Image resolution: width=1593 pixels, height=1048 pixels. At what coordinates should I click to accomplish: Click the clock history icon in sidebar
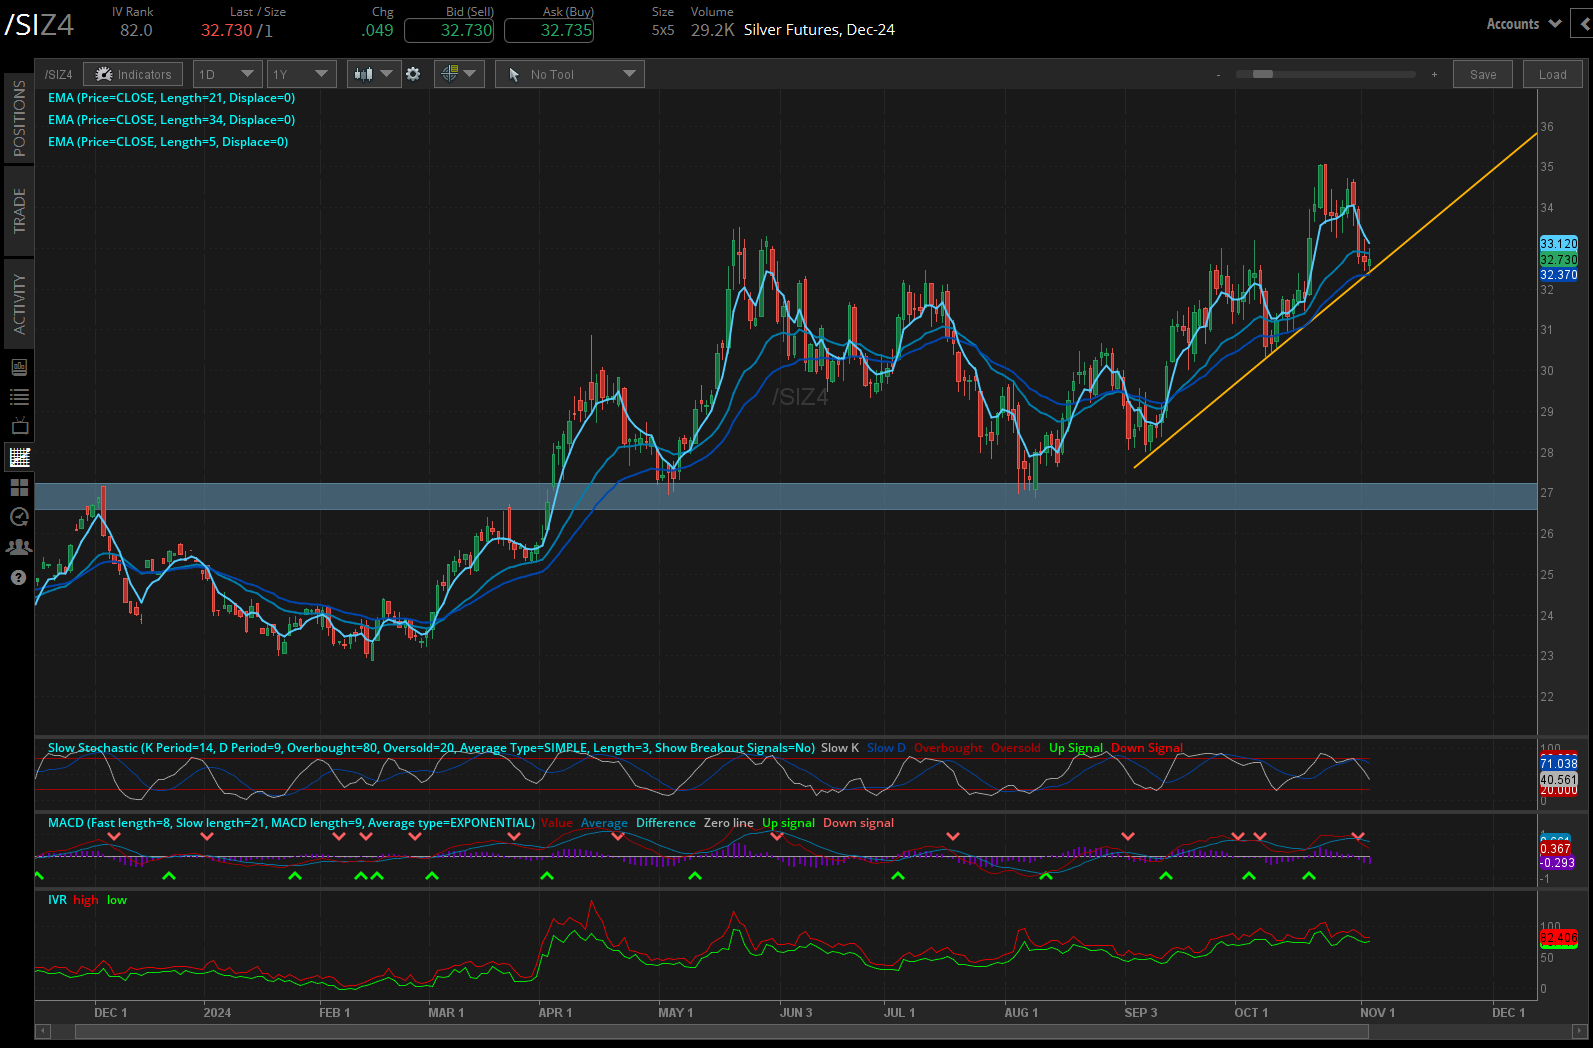19,517
